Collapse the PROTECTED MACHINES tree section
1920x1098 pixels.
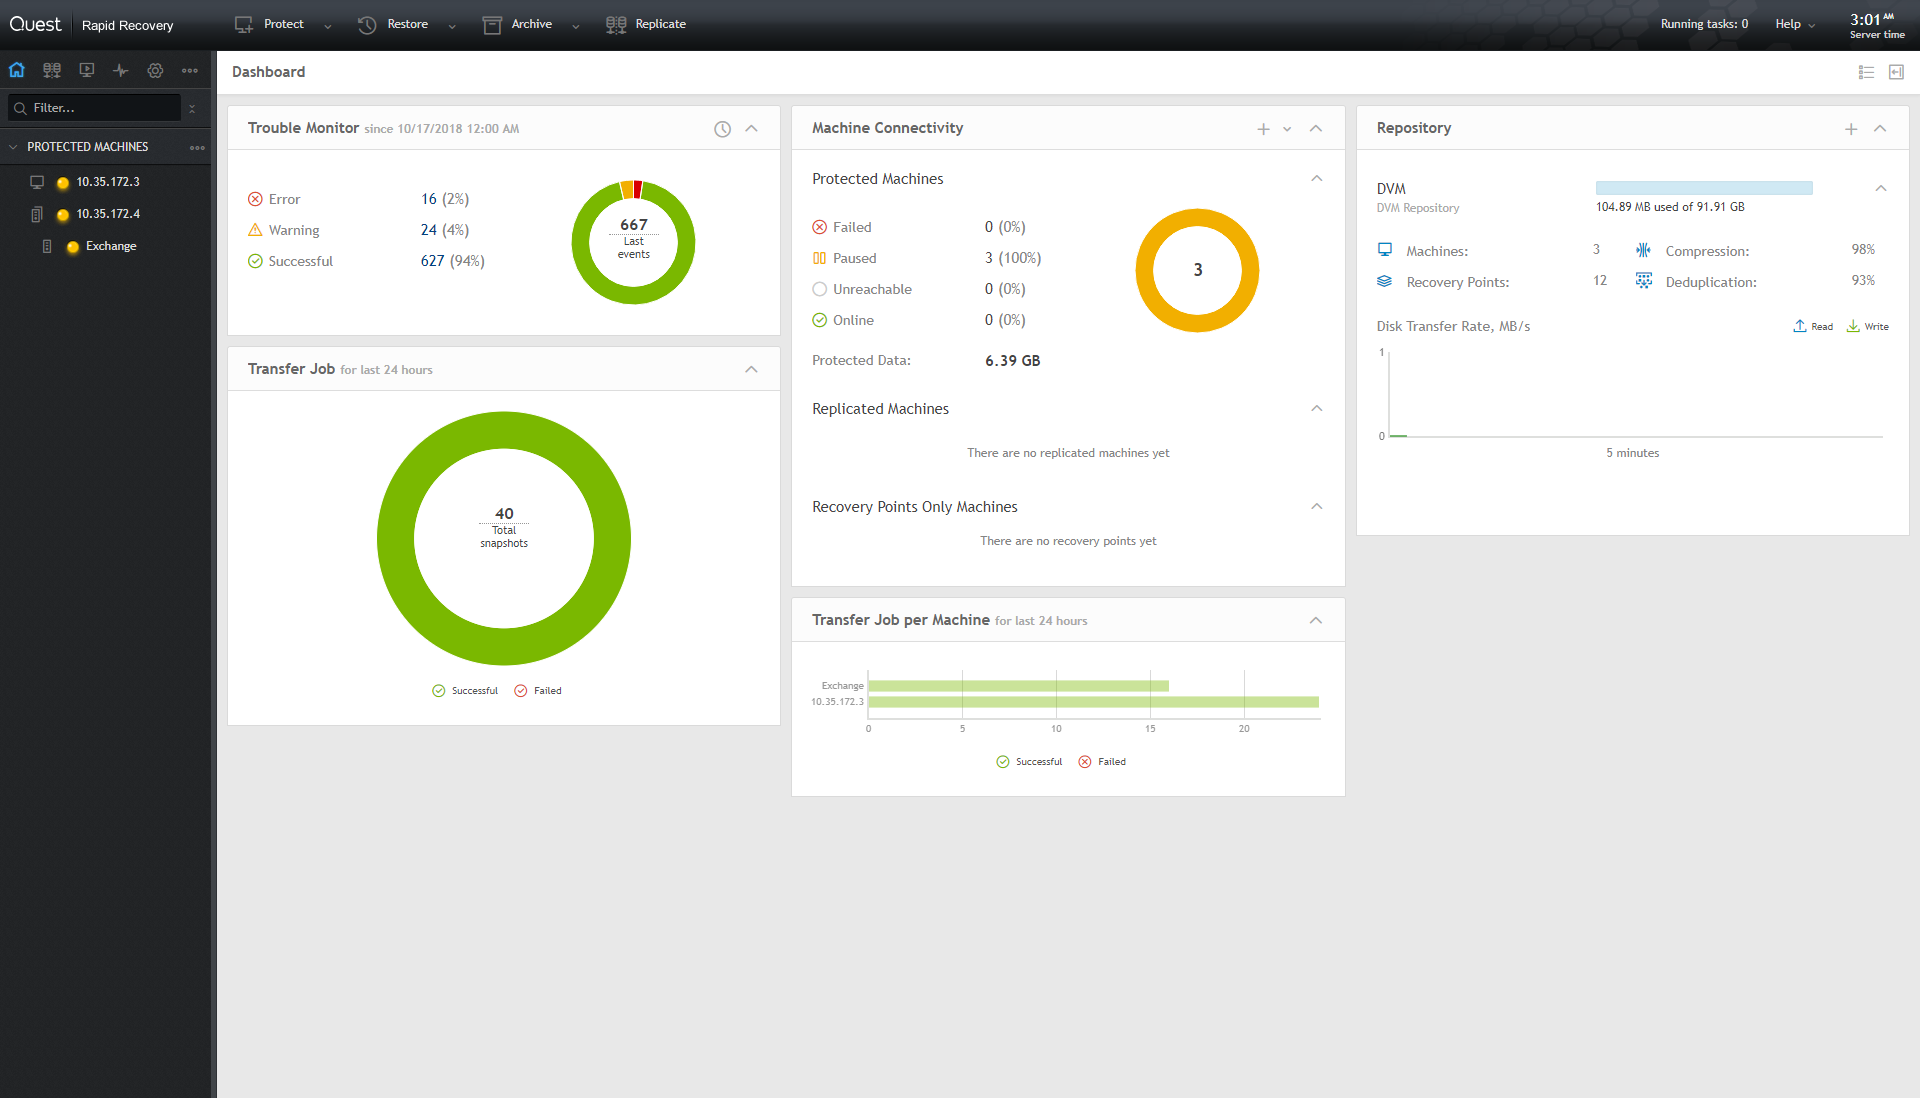pyautogui.click(x=14, y=147)
